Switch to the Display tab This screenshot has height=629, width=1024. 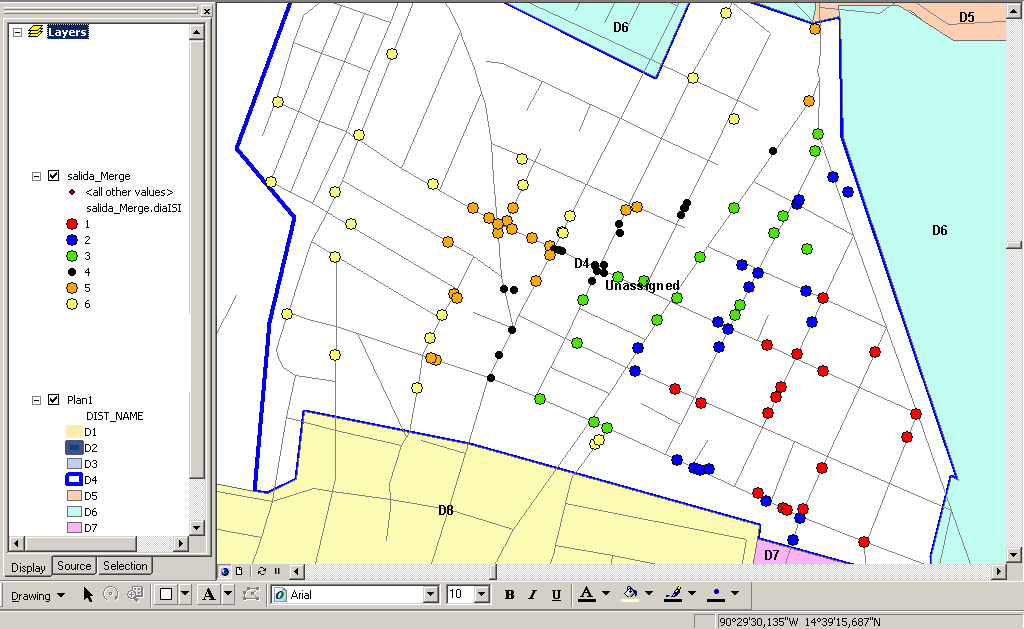29,567
